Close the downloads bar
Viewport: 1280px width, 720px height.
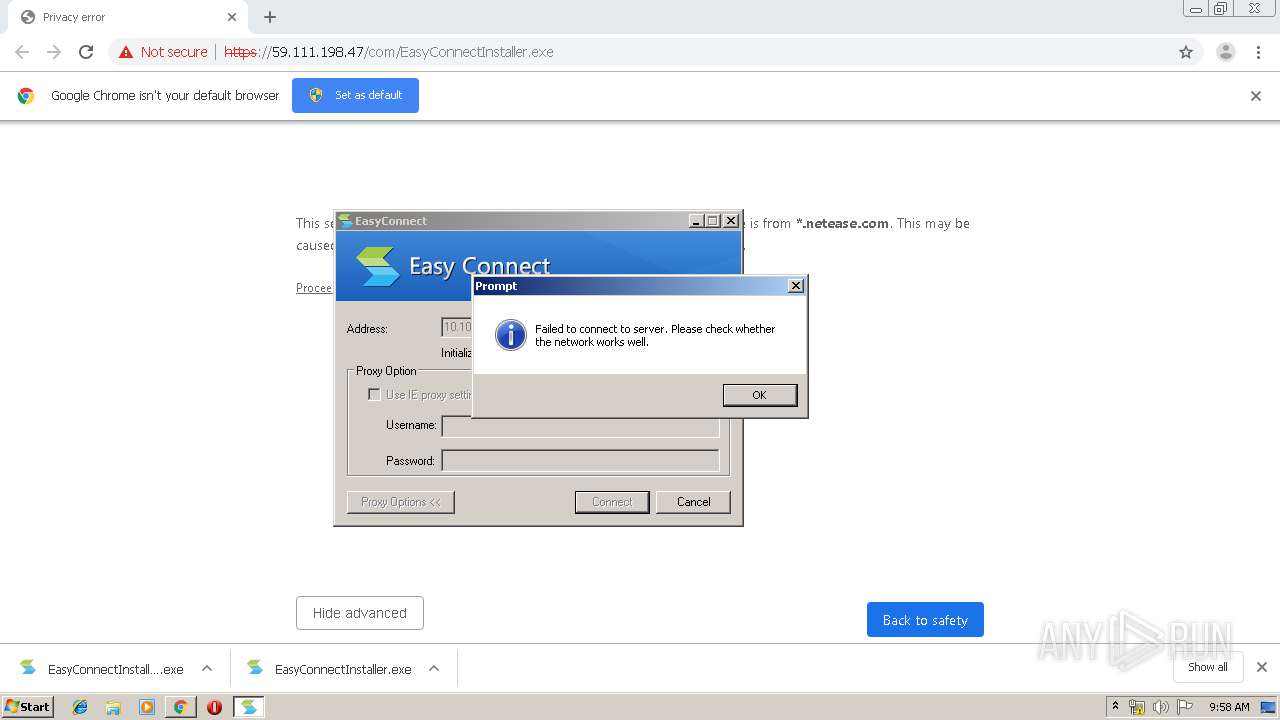pyautogui.click(x=1262, y=667)
